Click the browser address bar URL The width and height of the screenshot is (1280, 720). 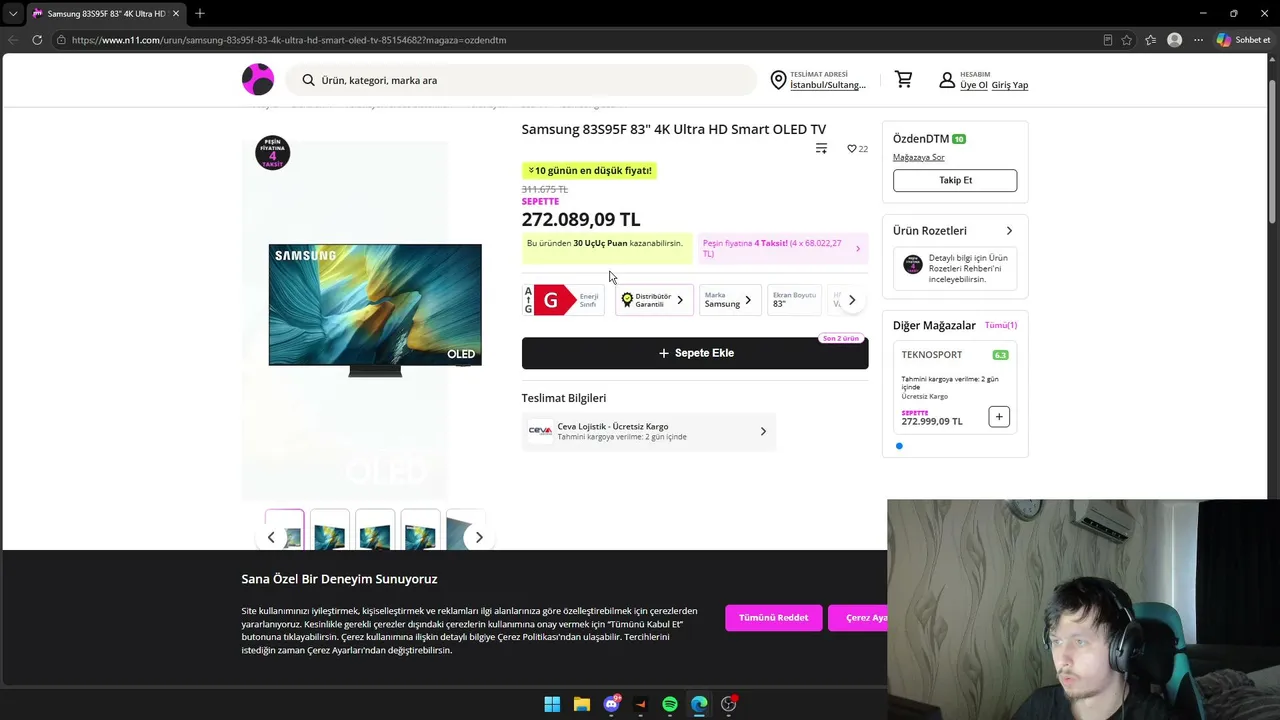(x=289, y=40)
